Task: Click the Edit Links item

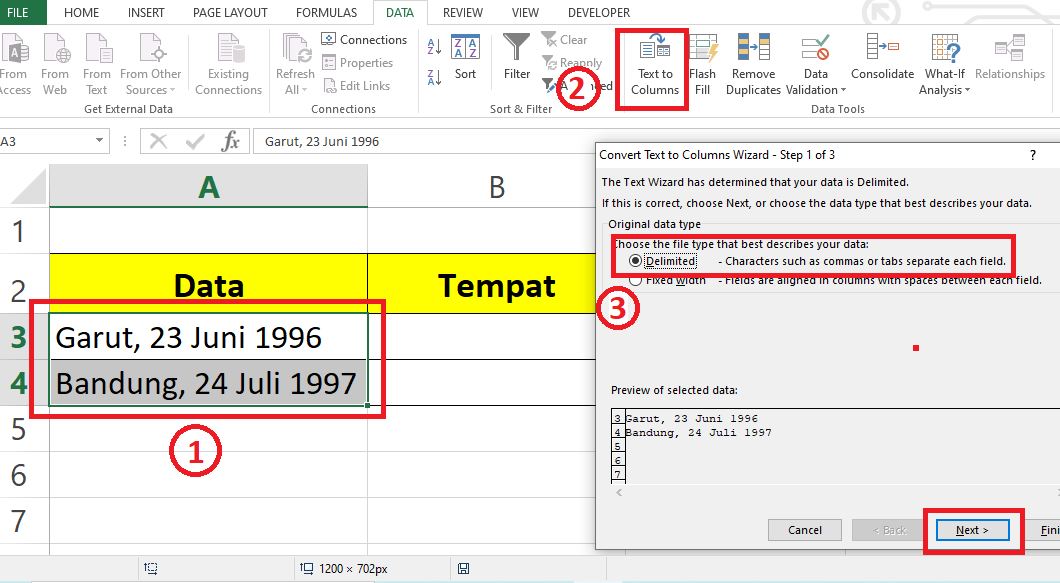Action: point(356,86)
